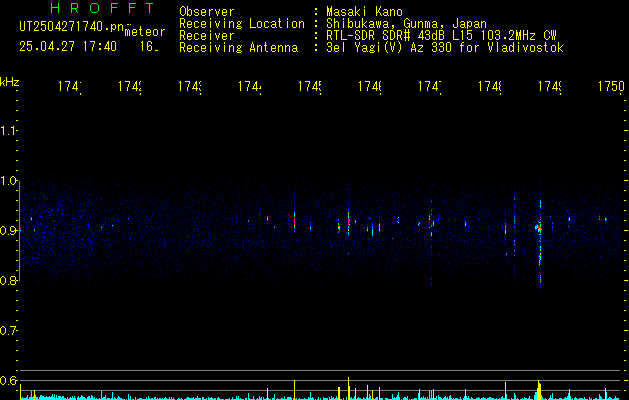Click the 1750 time axis marker

pos(611,86)
